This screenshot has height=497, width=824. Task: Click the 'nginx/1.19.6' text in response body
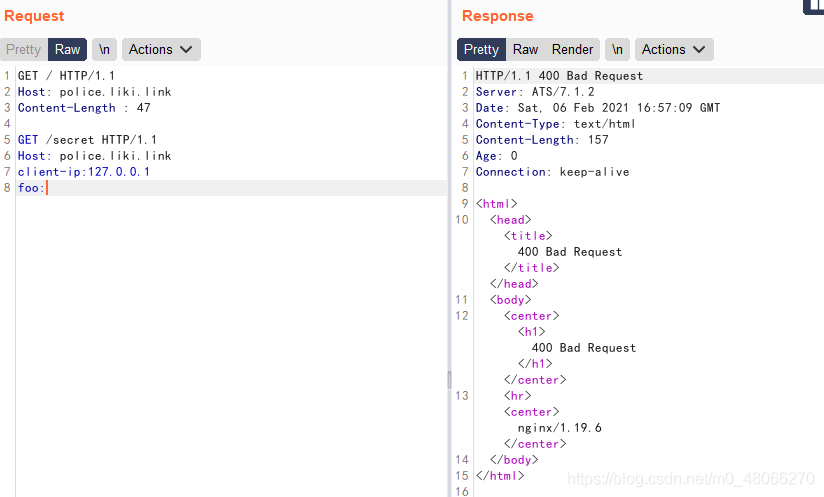tap(560, 428)
